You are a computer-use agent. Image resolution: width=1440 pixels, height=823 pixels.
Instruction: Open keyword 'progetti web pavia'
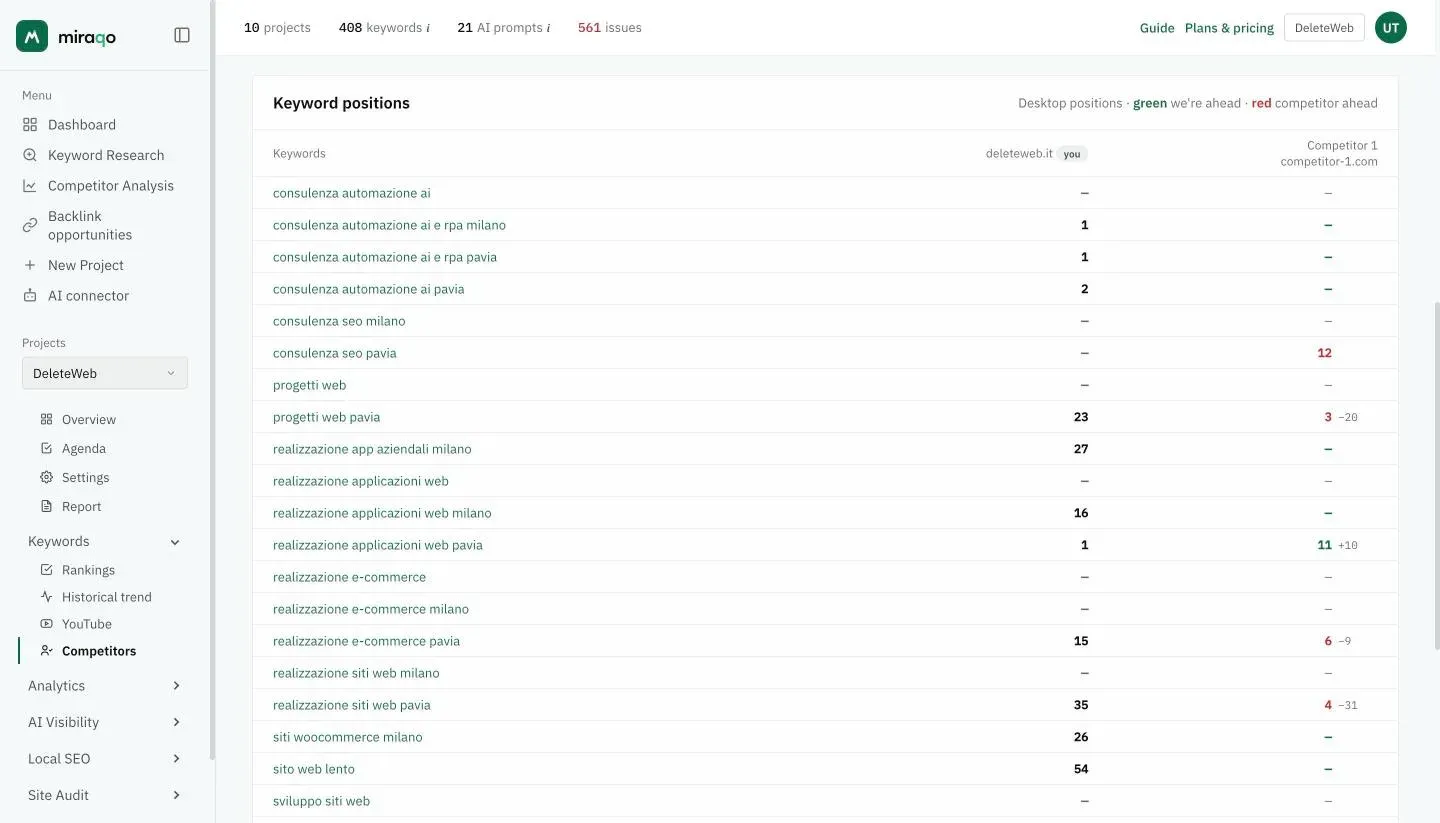(326, 417)
